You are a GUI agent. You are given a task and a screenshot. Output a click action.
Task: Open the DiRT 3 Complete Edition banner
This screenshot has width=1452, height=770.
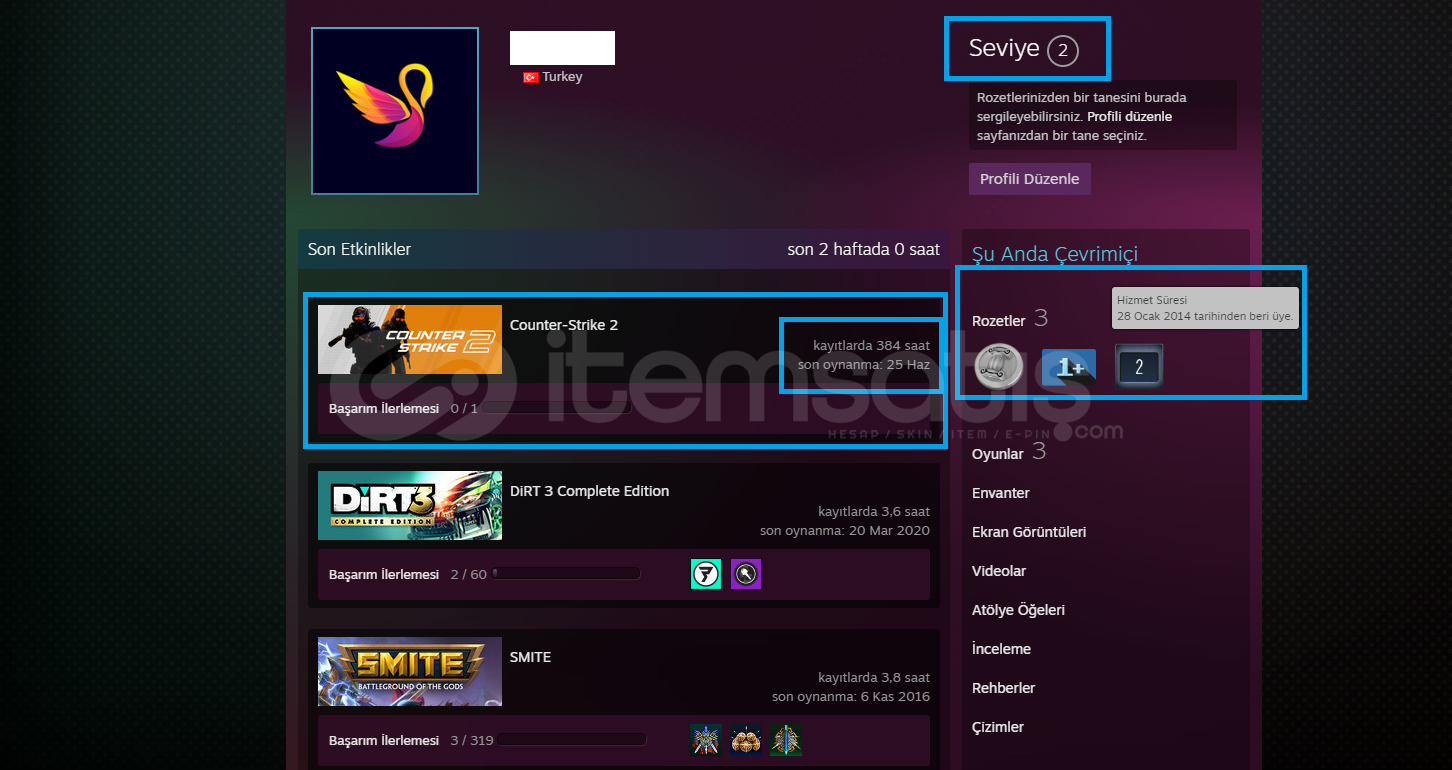(410, 506)
